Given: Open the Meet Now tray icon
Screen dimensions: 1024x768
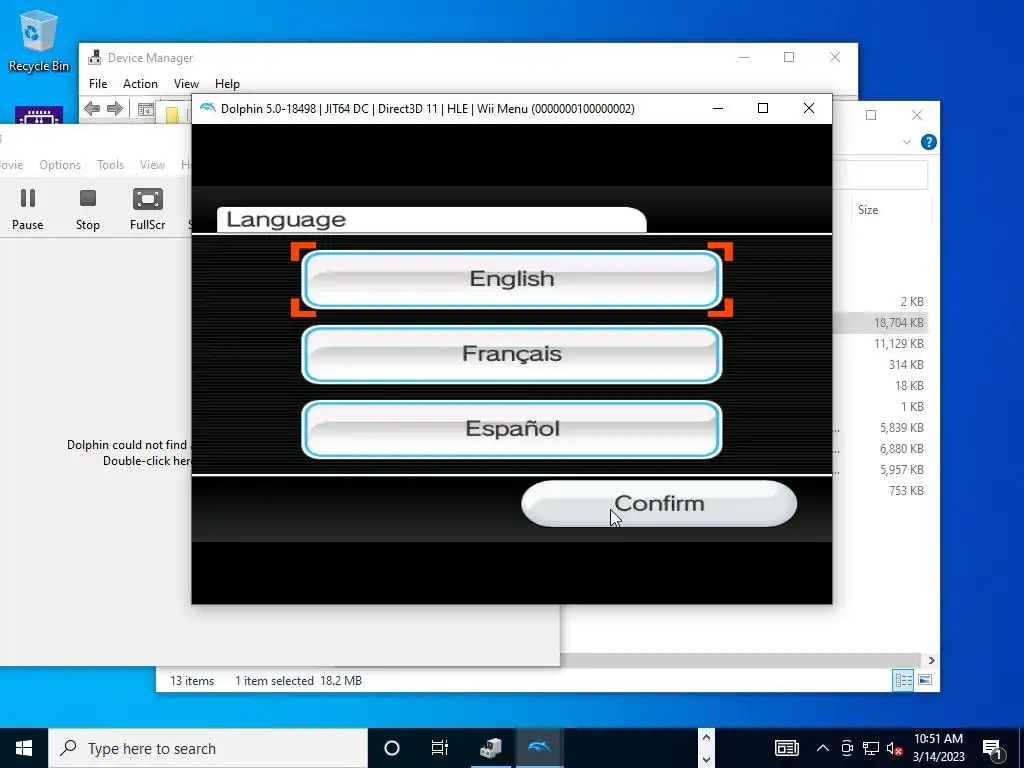Looking at the screenshot, I should [847, 748].
